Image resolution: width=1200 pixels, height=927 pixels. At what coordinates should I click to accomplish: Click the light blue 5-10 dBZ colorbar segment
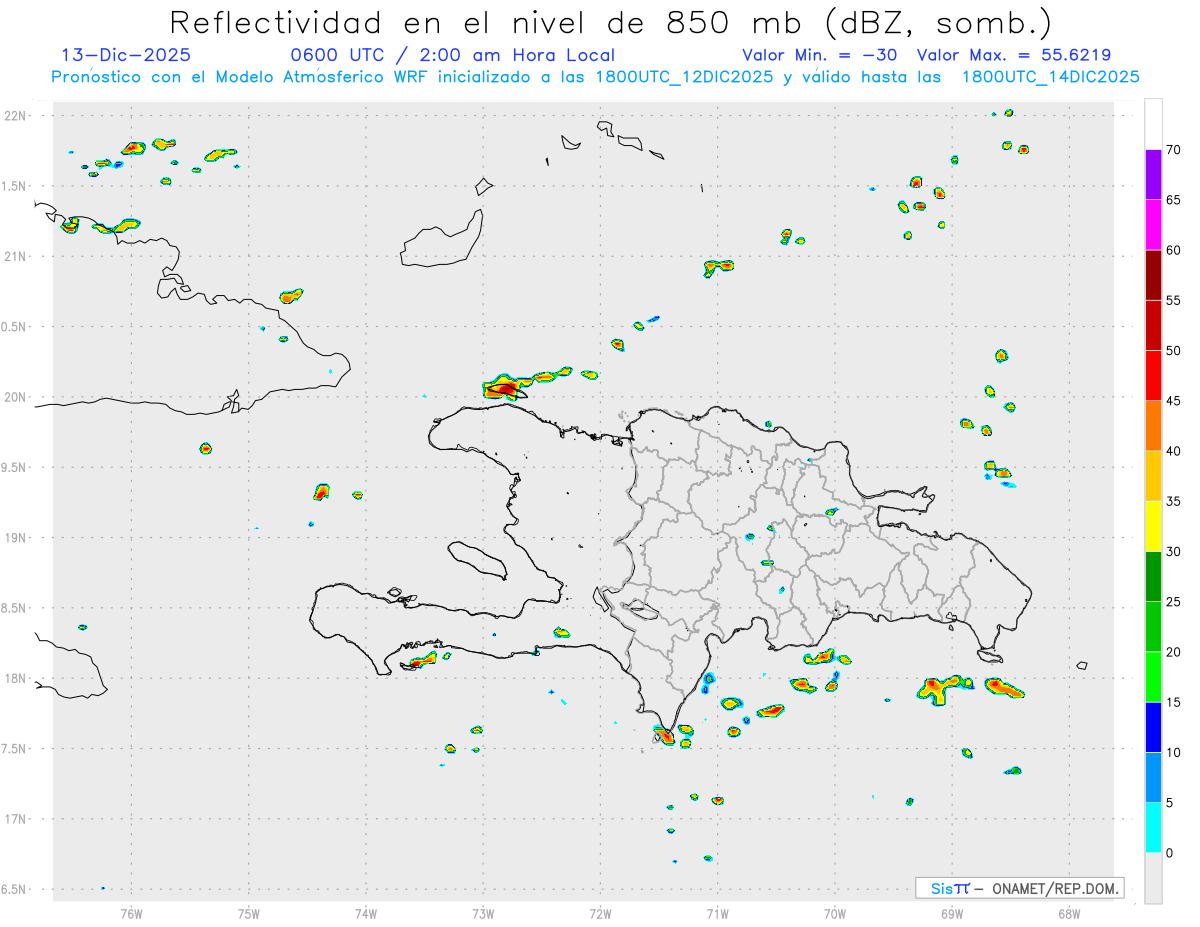1153,778
